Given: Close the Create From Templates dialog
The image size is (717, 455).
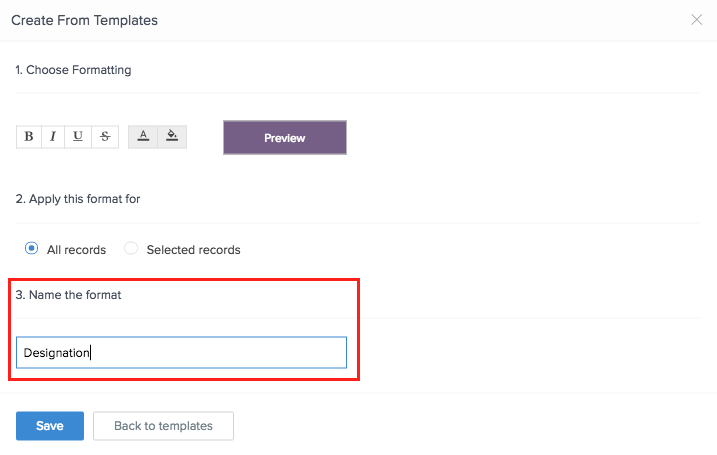Looking at the screenshot, I should (x=696, y=20).
